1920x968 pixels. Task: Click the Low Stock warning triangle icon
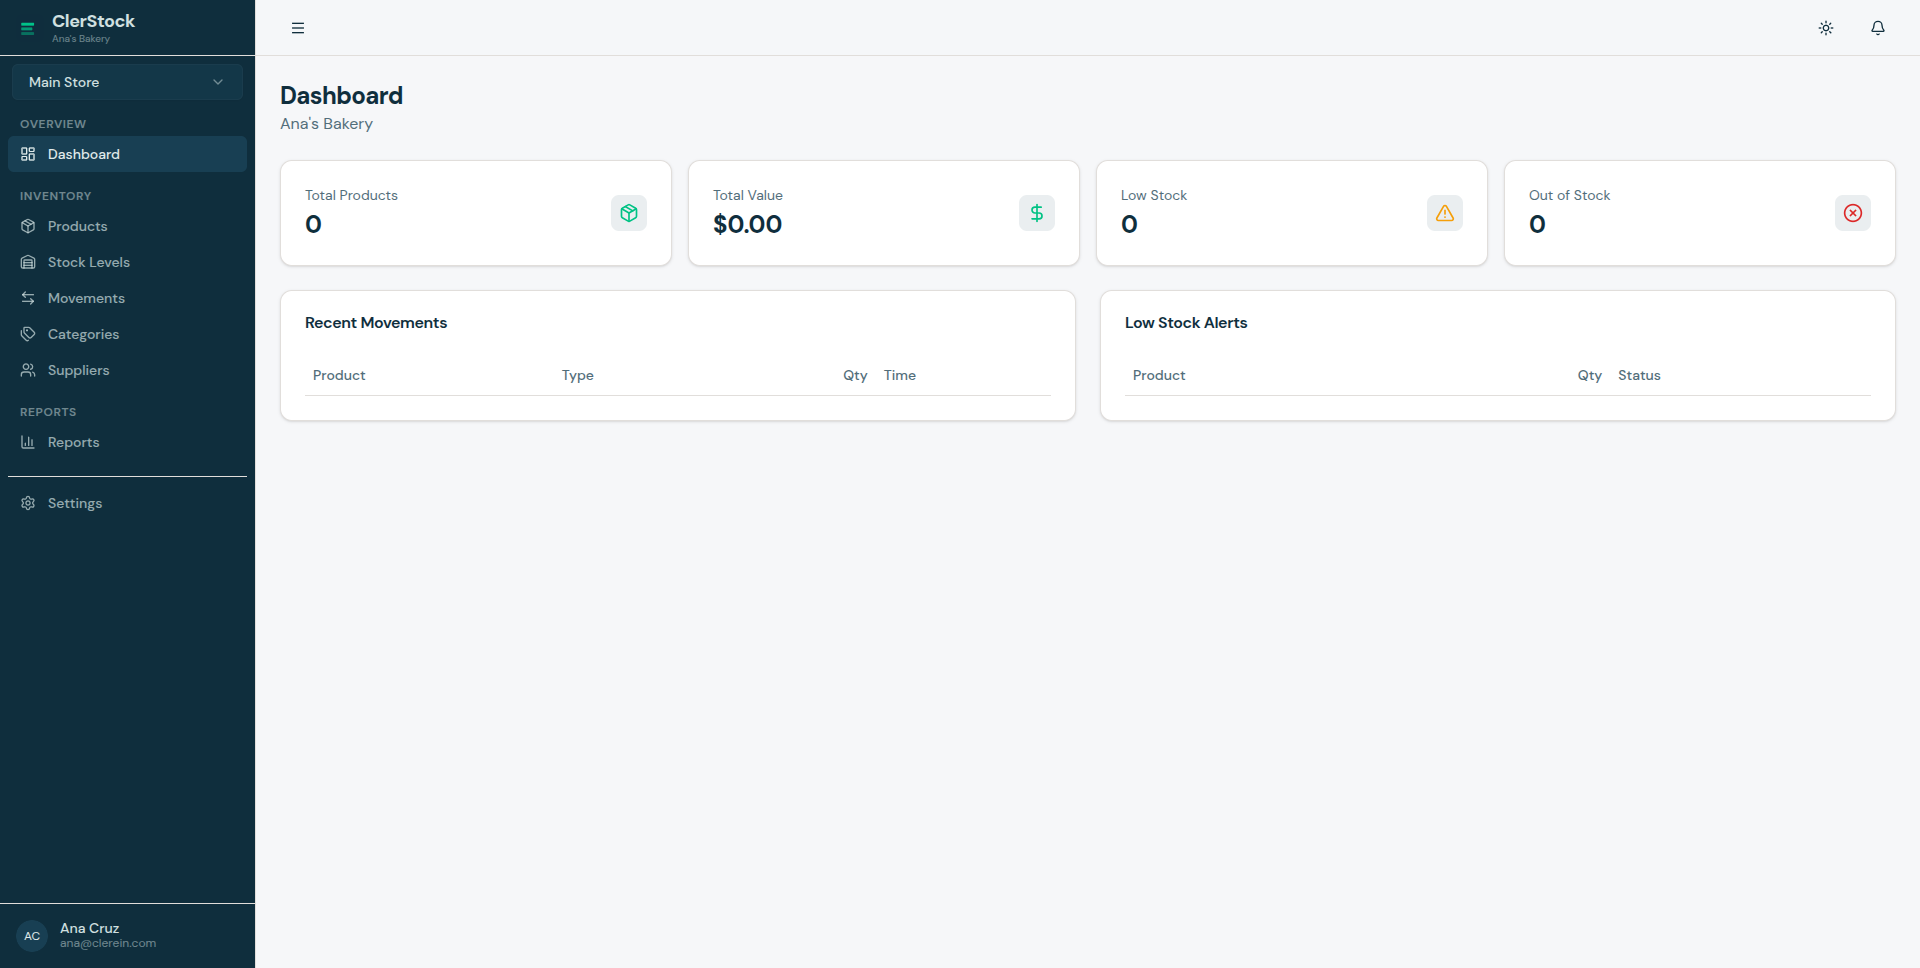tap(1444, 213)
